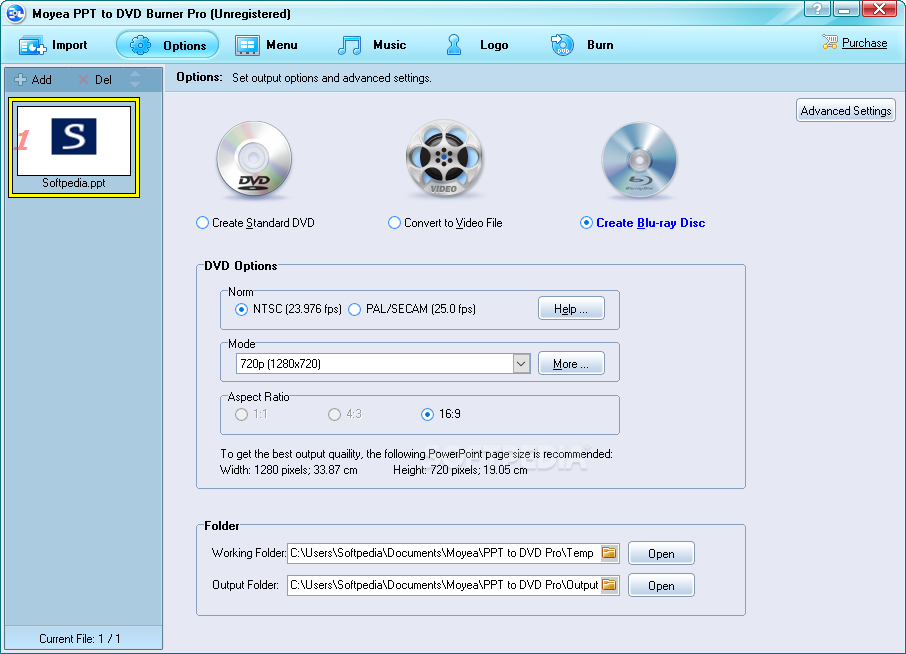Click the Purchase shopping cart icon
Viewport: 906px width, 654px height.
(x=830, y=42)
